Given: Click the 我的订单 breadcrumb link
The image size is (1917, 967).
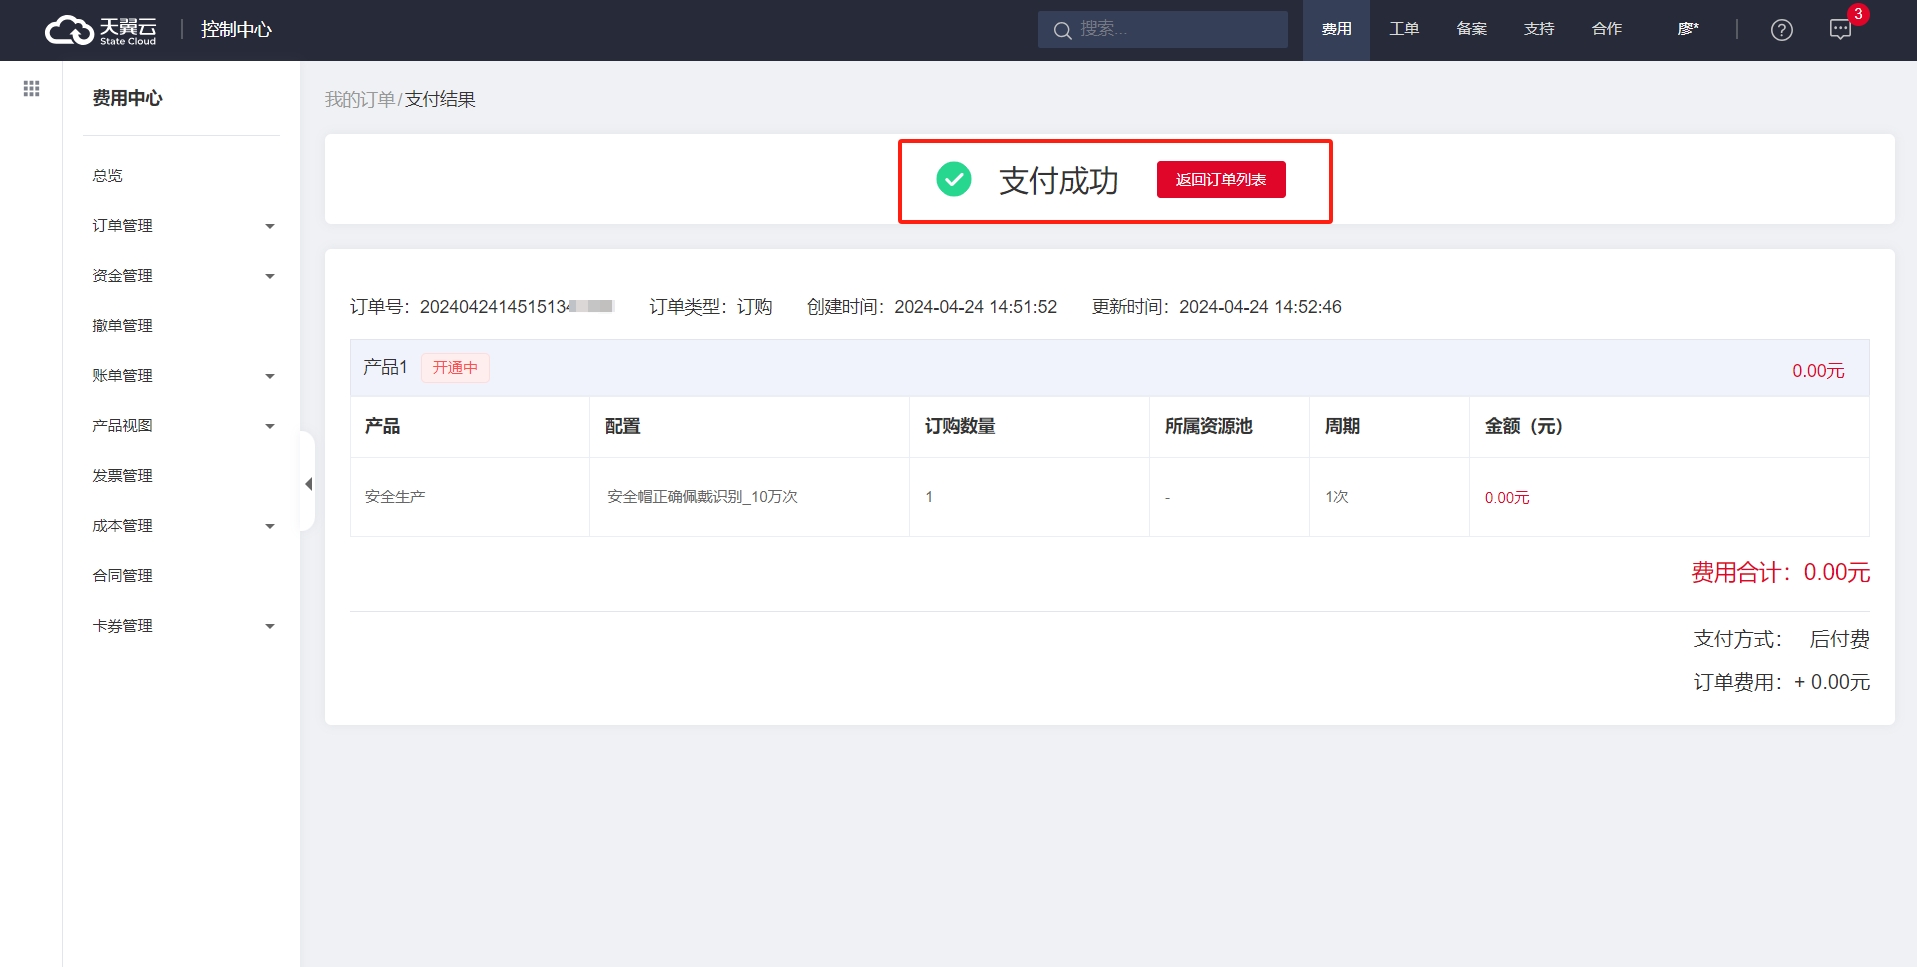Looking at the screenshot, I should 360,99.
